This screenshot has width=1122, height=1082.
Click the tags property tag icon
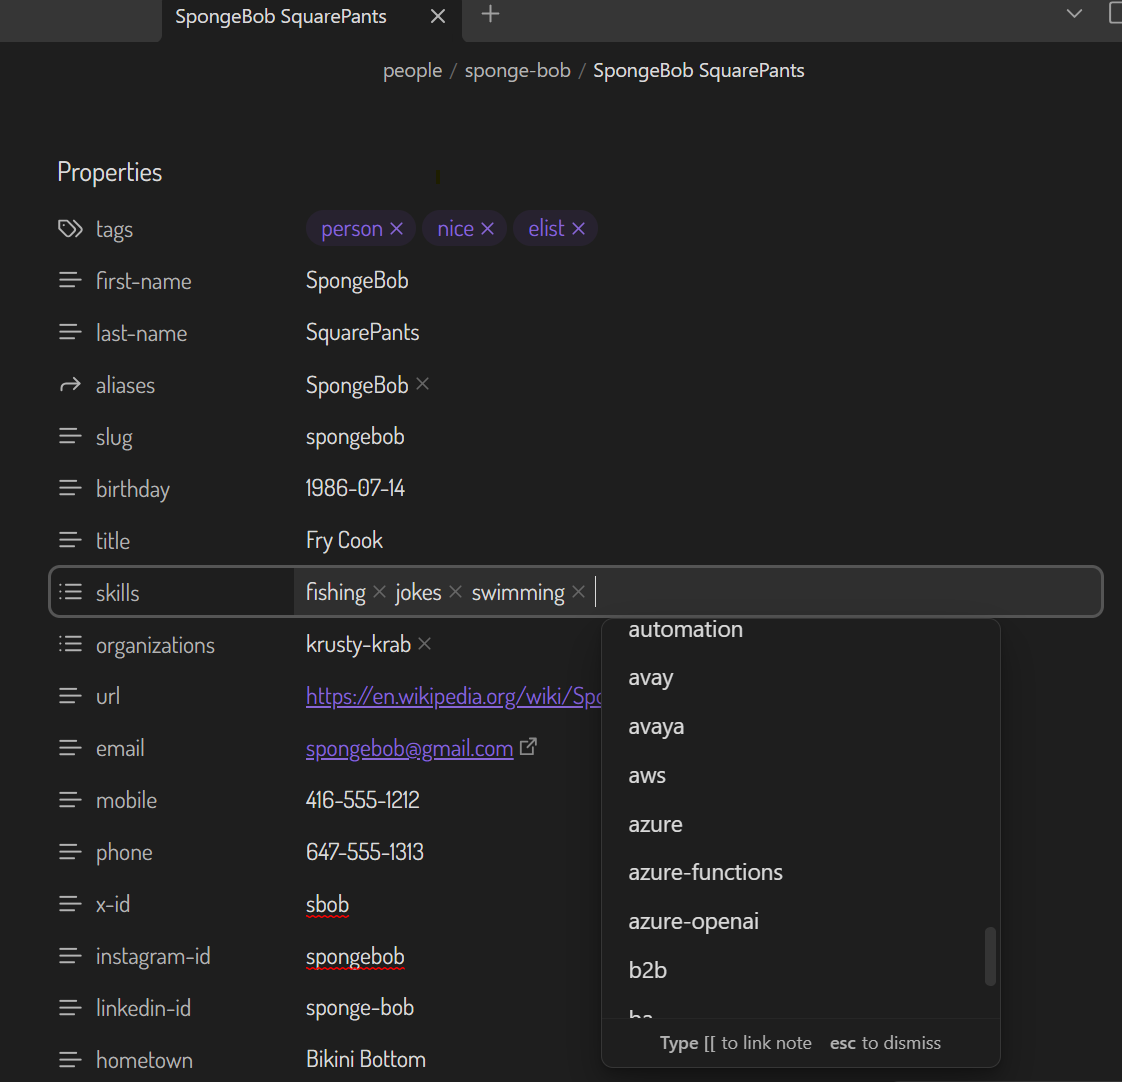70,229
